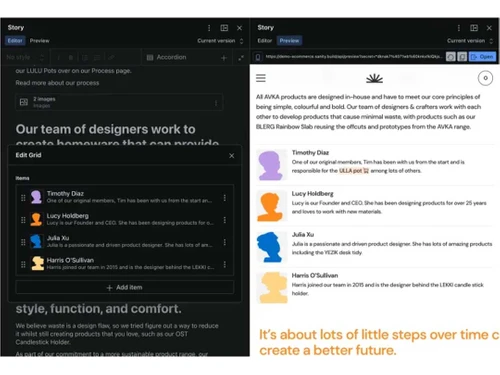Open hamburger menu in site preview
500x375 pixels.
point(261,78)
